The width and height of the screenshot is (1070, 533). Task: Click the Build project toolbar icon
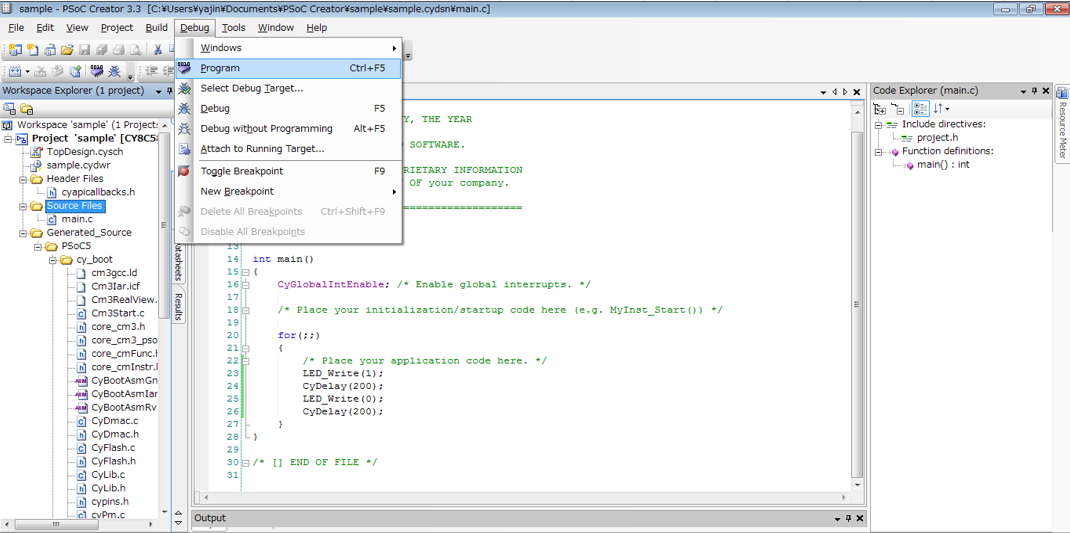click(14, 70)
